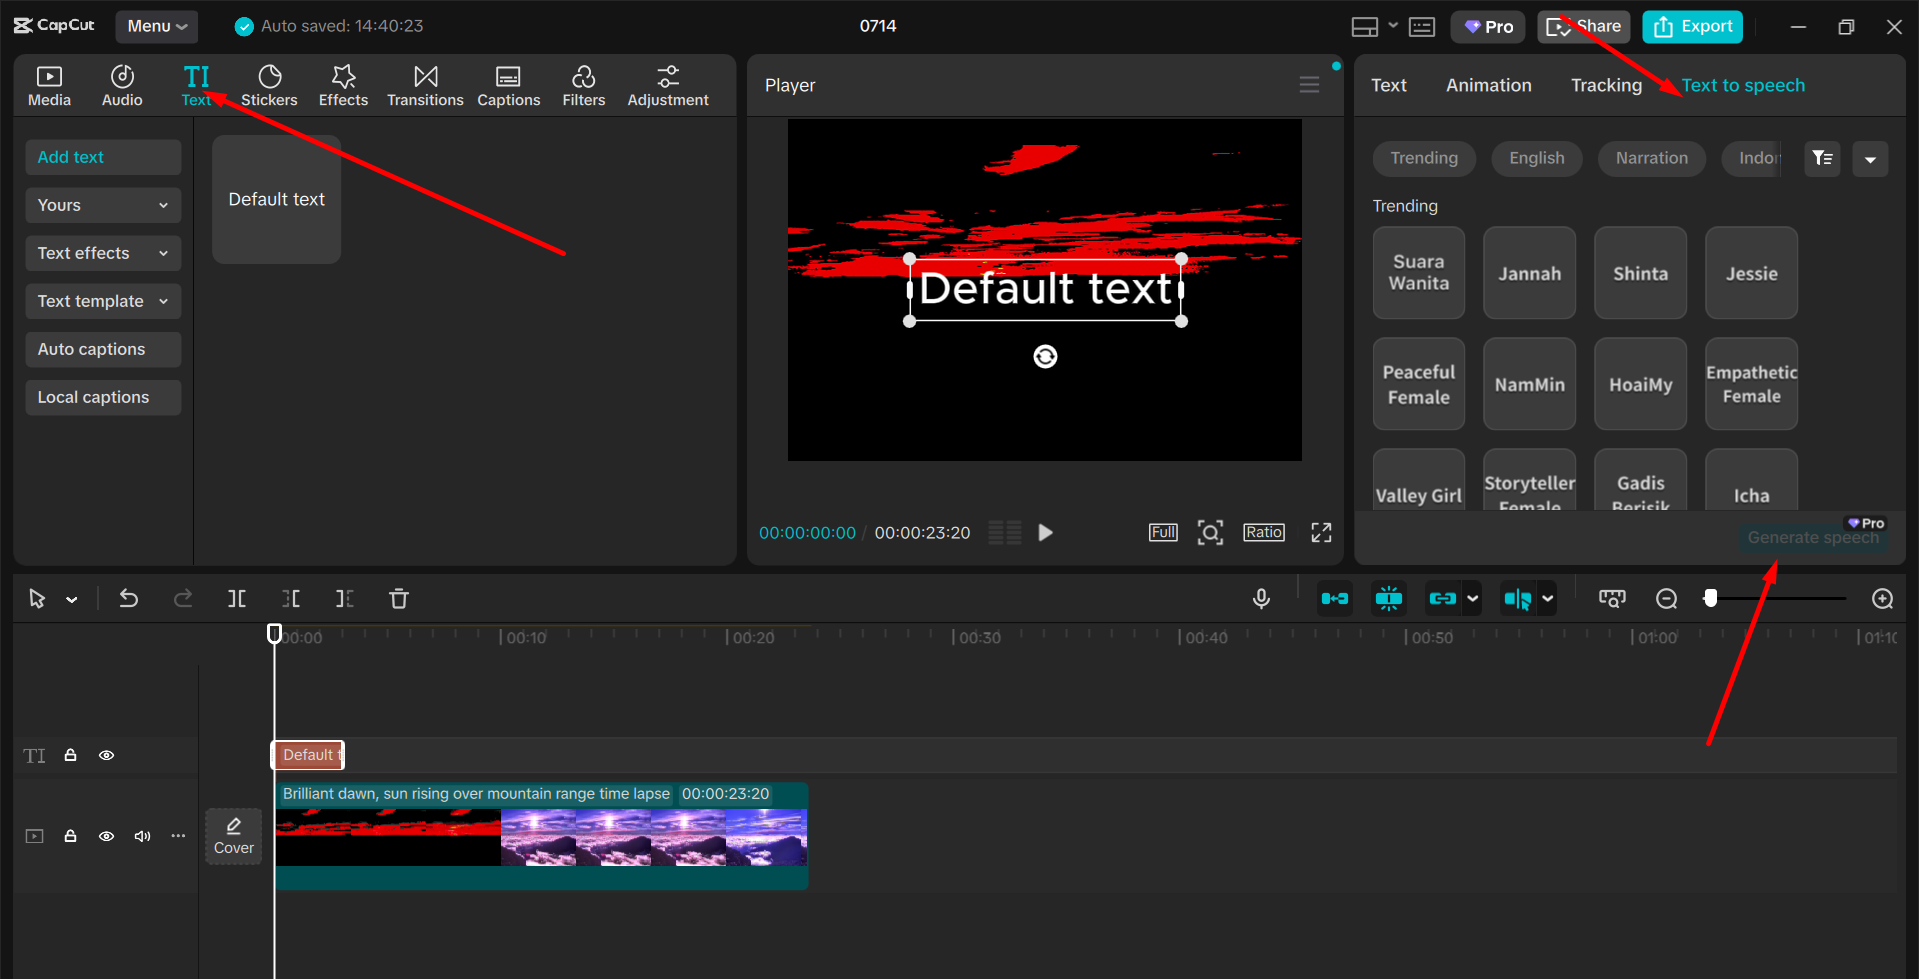Open the player hamburger menu
This screenshot has width=1919, height=979.
point(1309,85)
